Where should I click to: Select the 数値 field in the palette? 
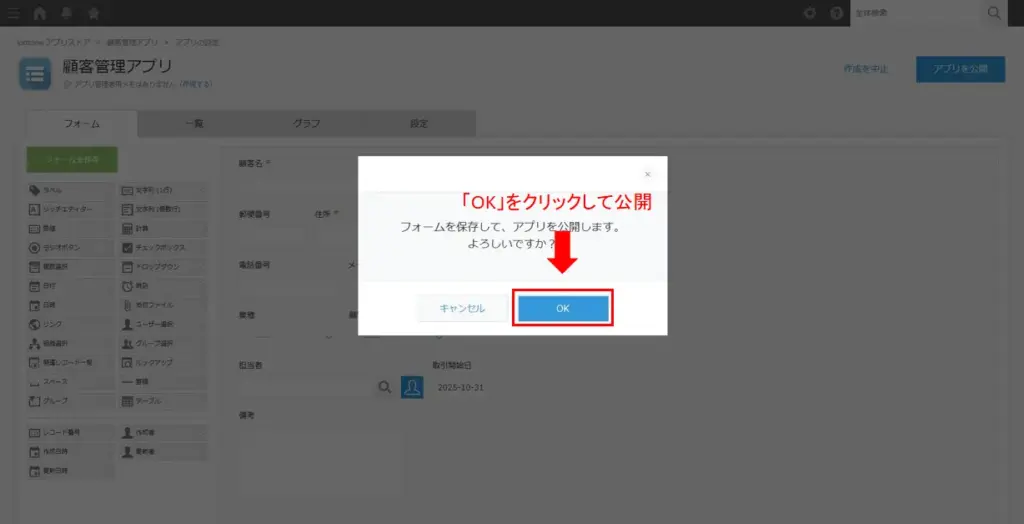coord(71,229)
